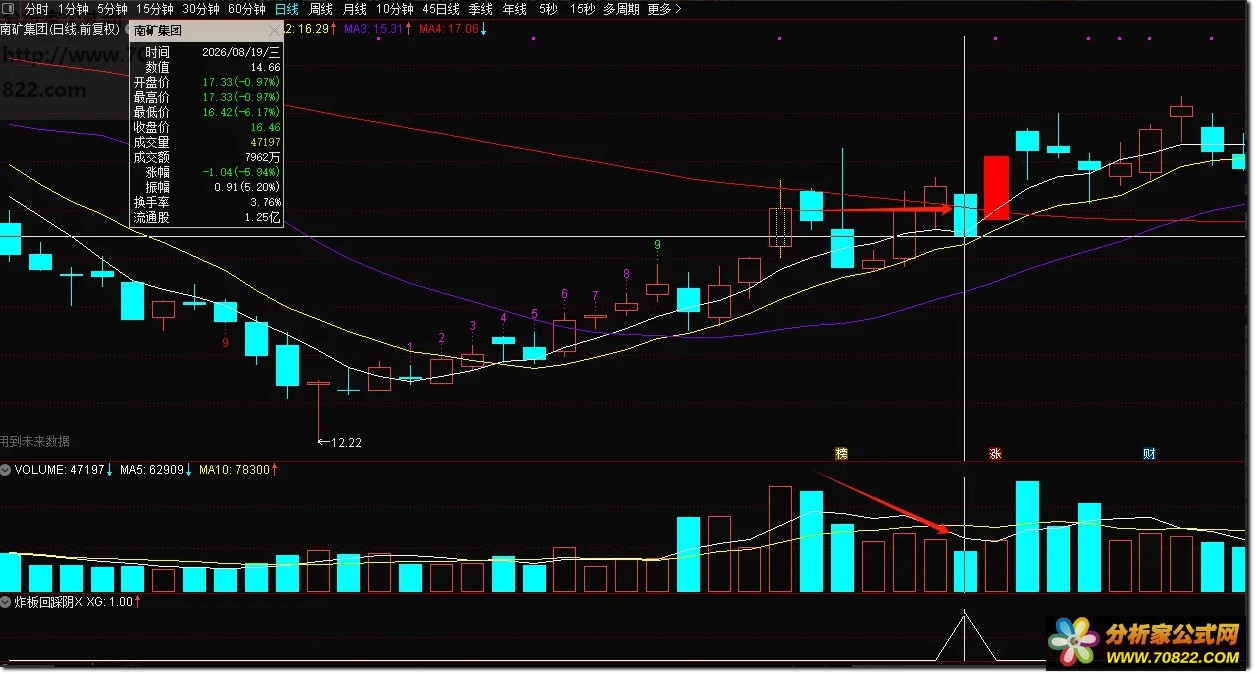Viewport: 1256px width, 674px height.
Task: Click the VOLUME panel settings icon
Action: click(6, 469)
